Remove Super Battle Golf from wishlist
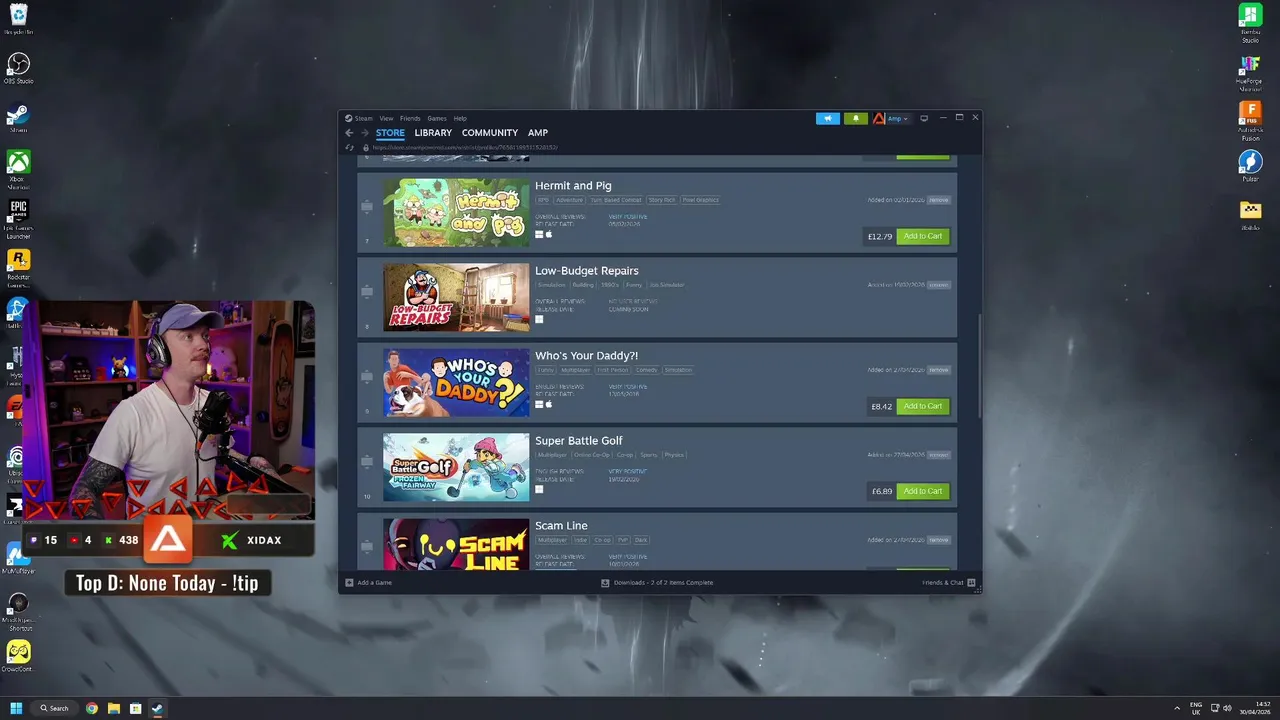This screenshot has width=1280, height=720. 938,455
